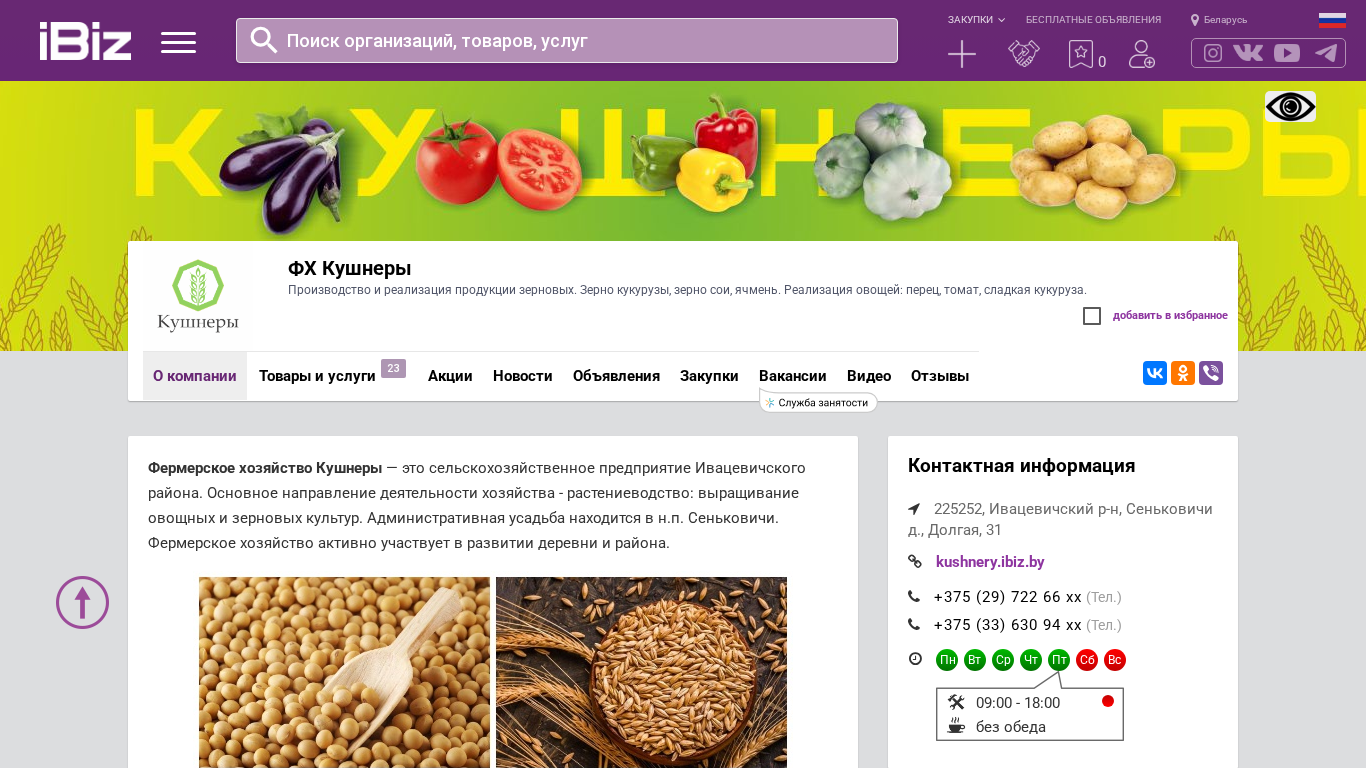The width and height of the screenshot is (1366, 768).
Task: Open the barley grain photo thumbnail
Action: coord(641,672)
